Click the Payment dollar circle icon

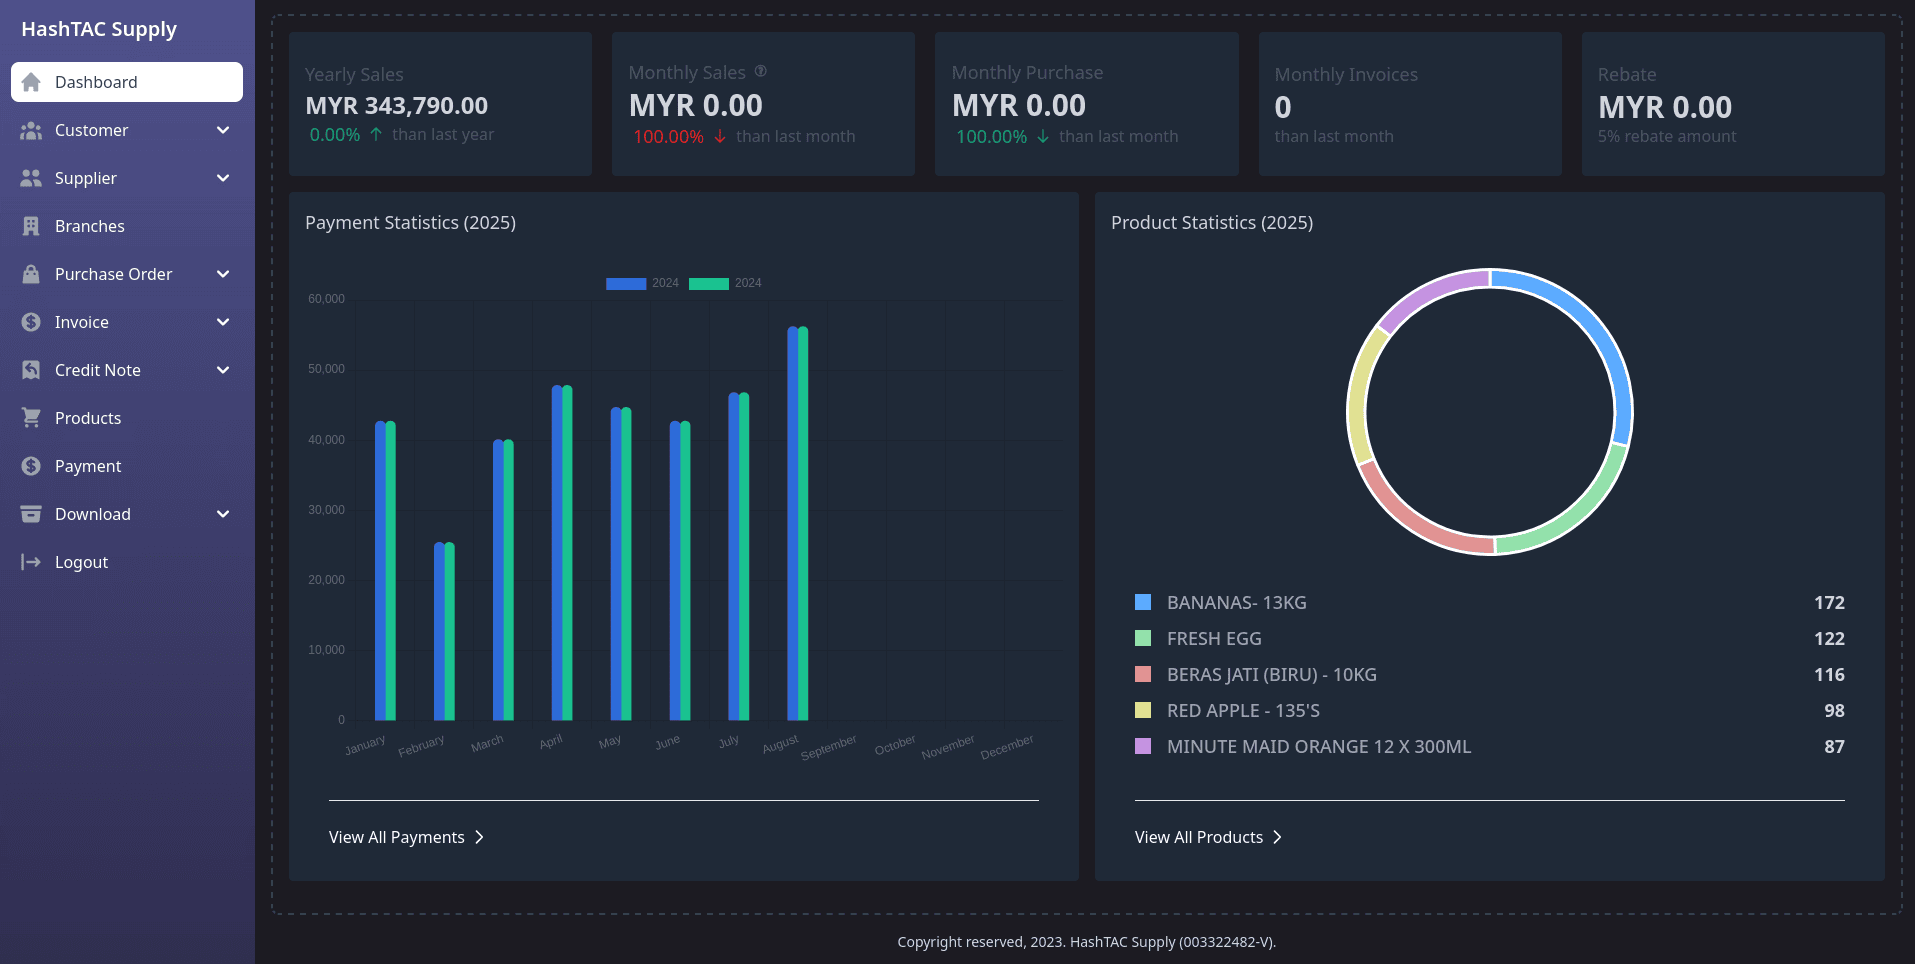coord(31,466)
